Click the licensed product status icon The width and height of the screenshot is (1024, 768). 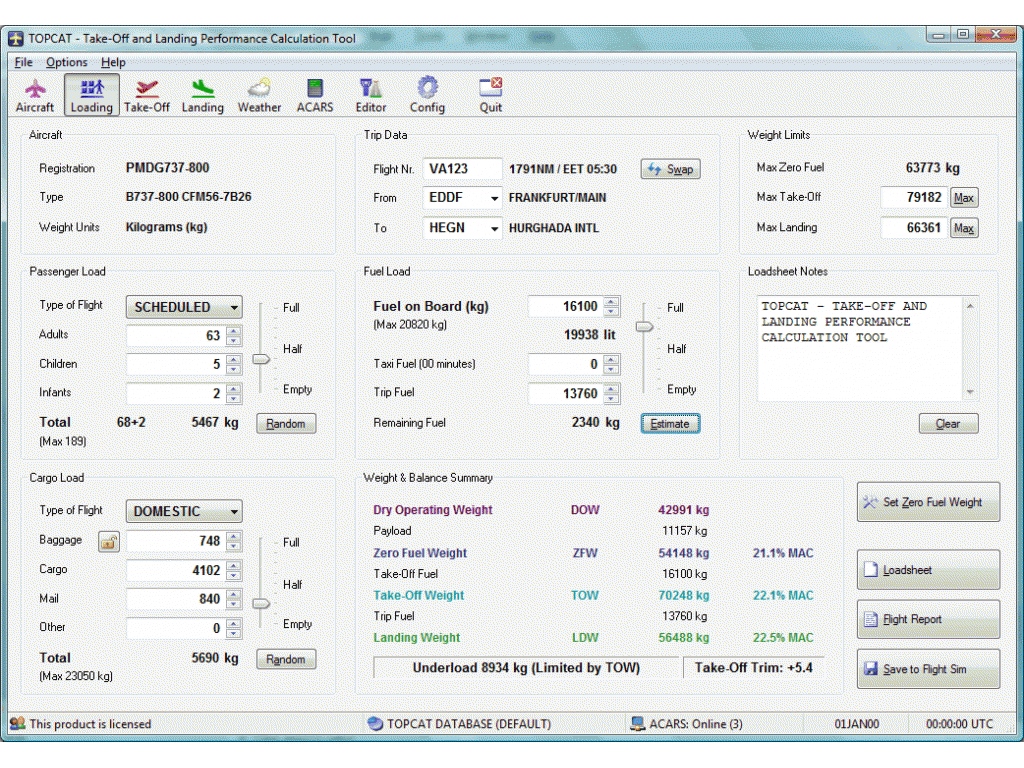coord(17,724)
